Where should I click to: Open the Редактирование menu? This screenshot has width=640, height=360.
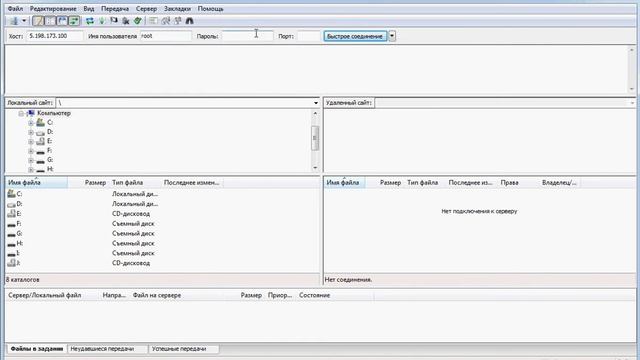click(x=53, y=9)
